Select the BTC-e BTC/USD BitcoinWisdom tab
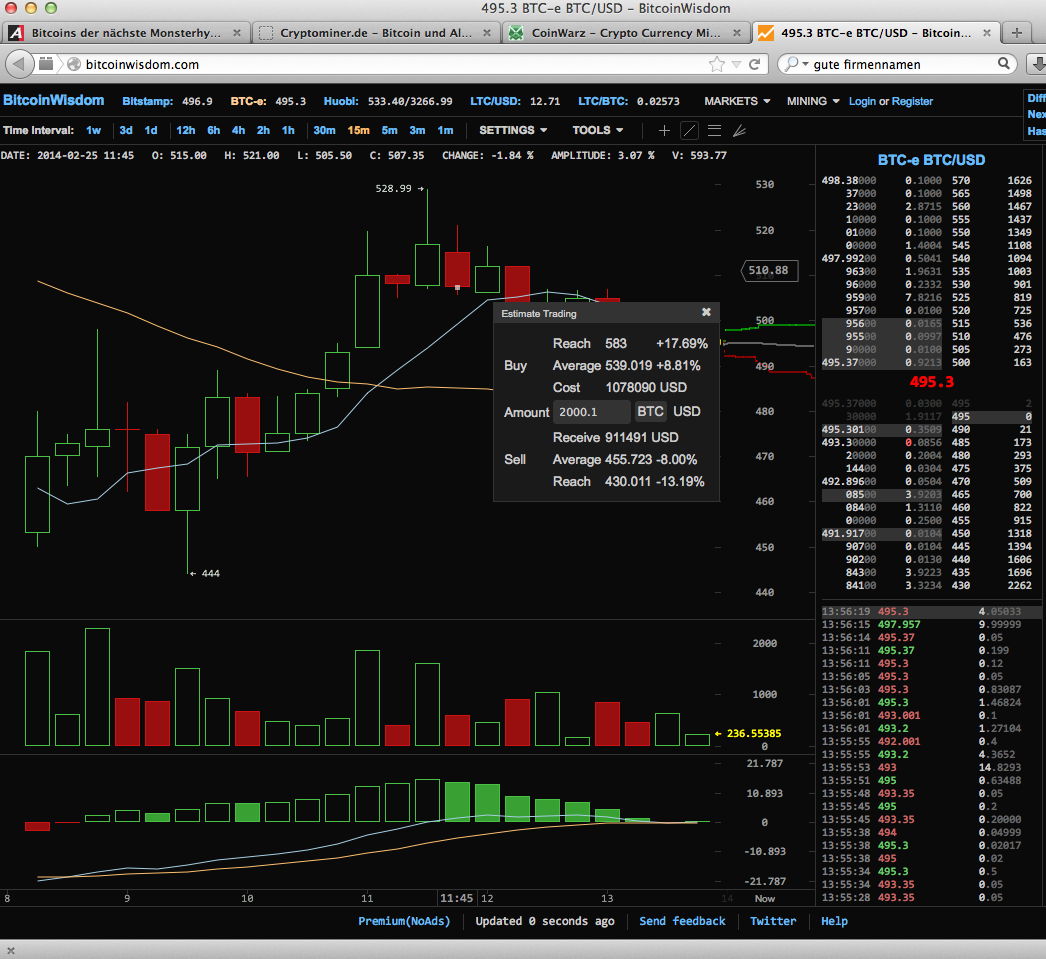 [875, 33]
